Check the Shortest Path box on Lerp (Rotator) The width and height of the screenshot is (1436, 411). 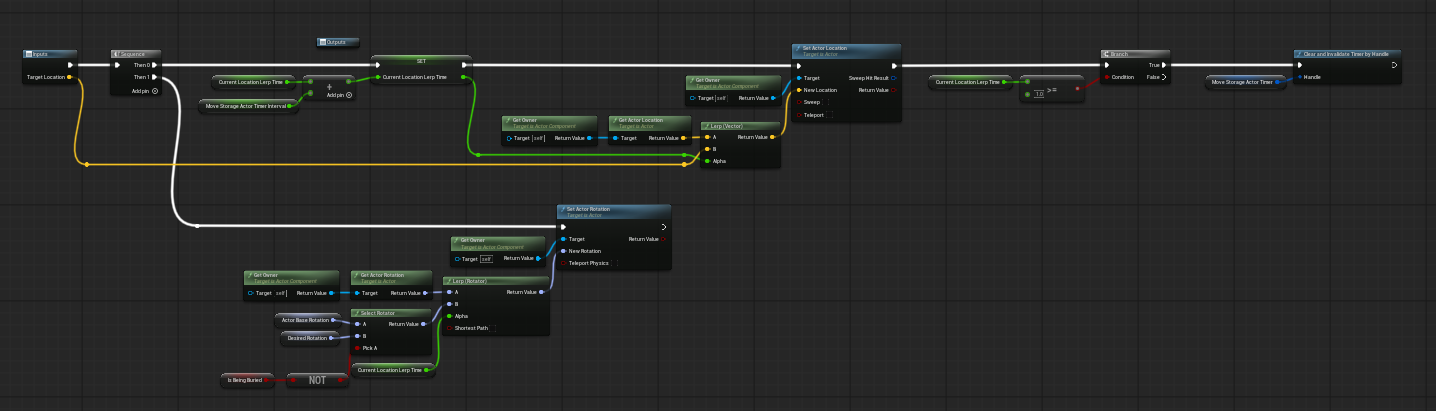[494, 328]
